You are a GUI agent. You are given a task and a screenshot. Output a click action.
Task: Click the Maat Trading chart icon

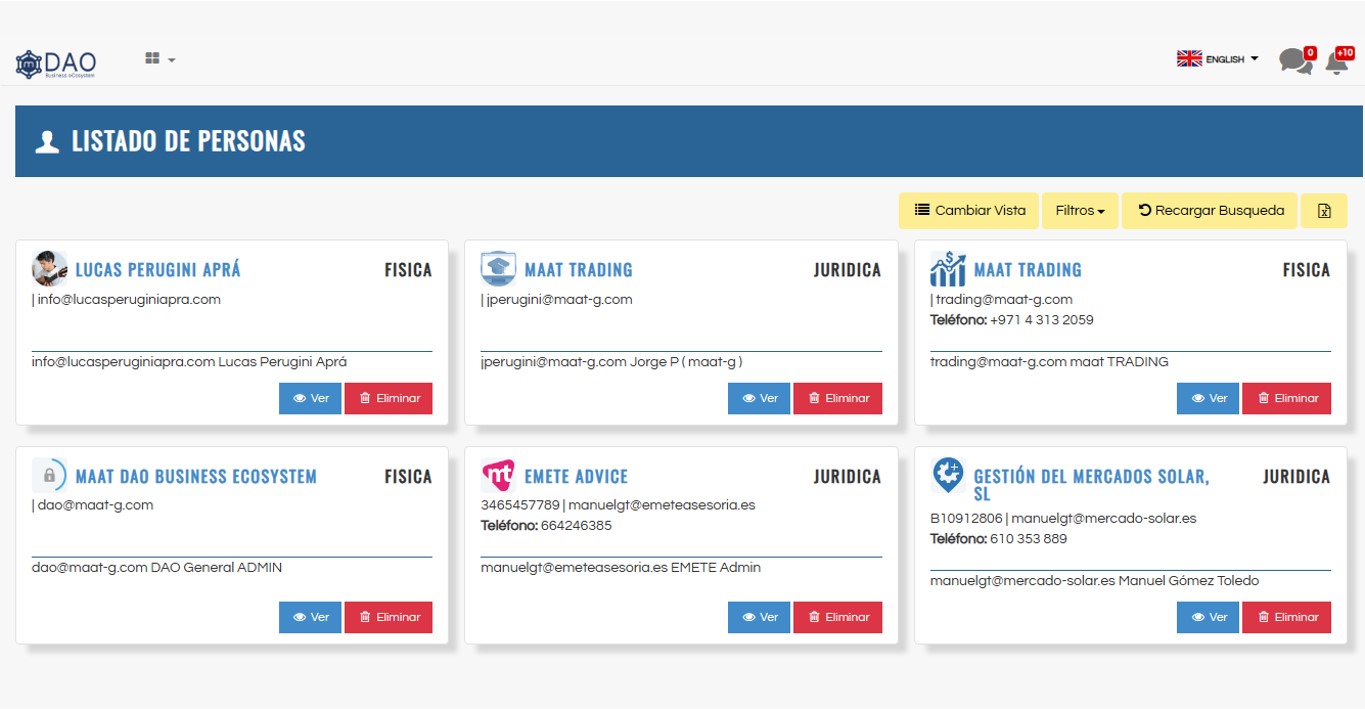click(947, 269)
